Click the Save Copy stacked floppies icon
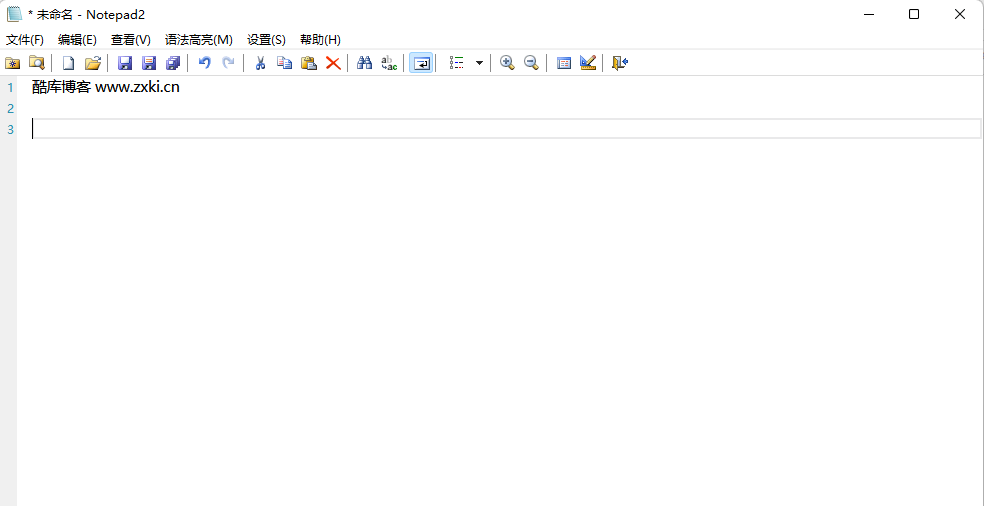984x506 pixels. [173, 63]
